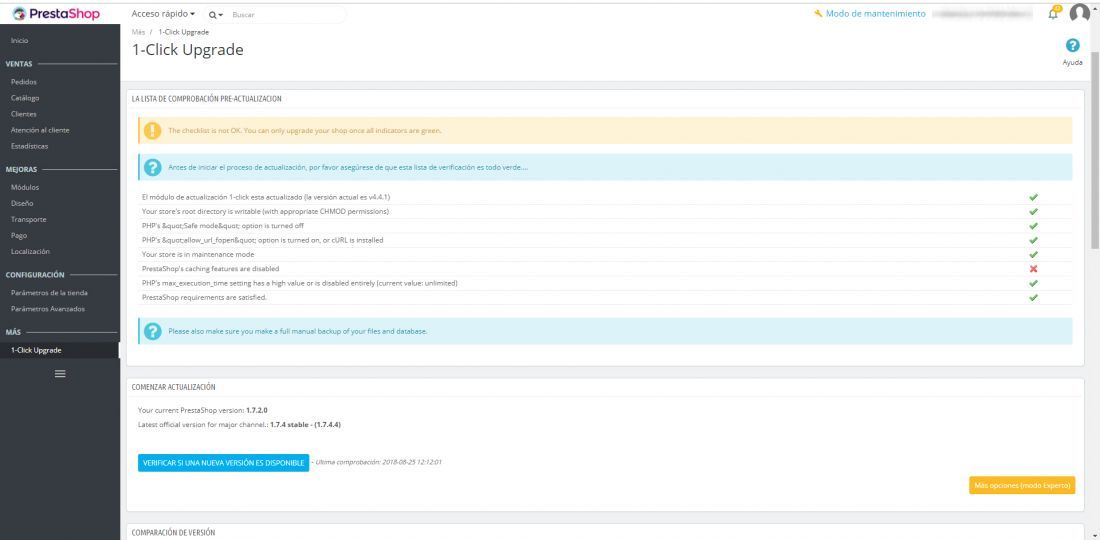Click the Última comprobación timestamp text
This screenshot has height=540, width=1100.
click(379, 462)
